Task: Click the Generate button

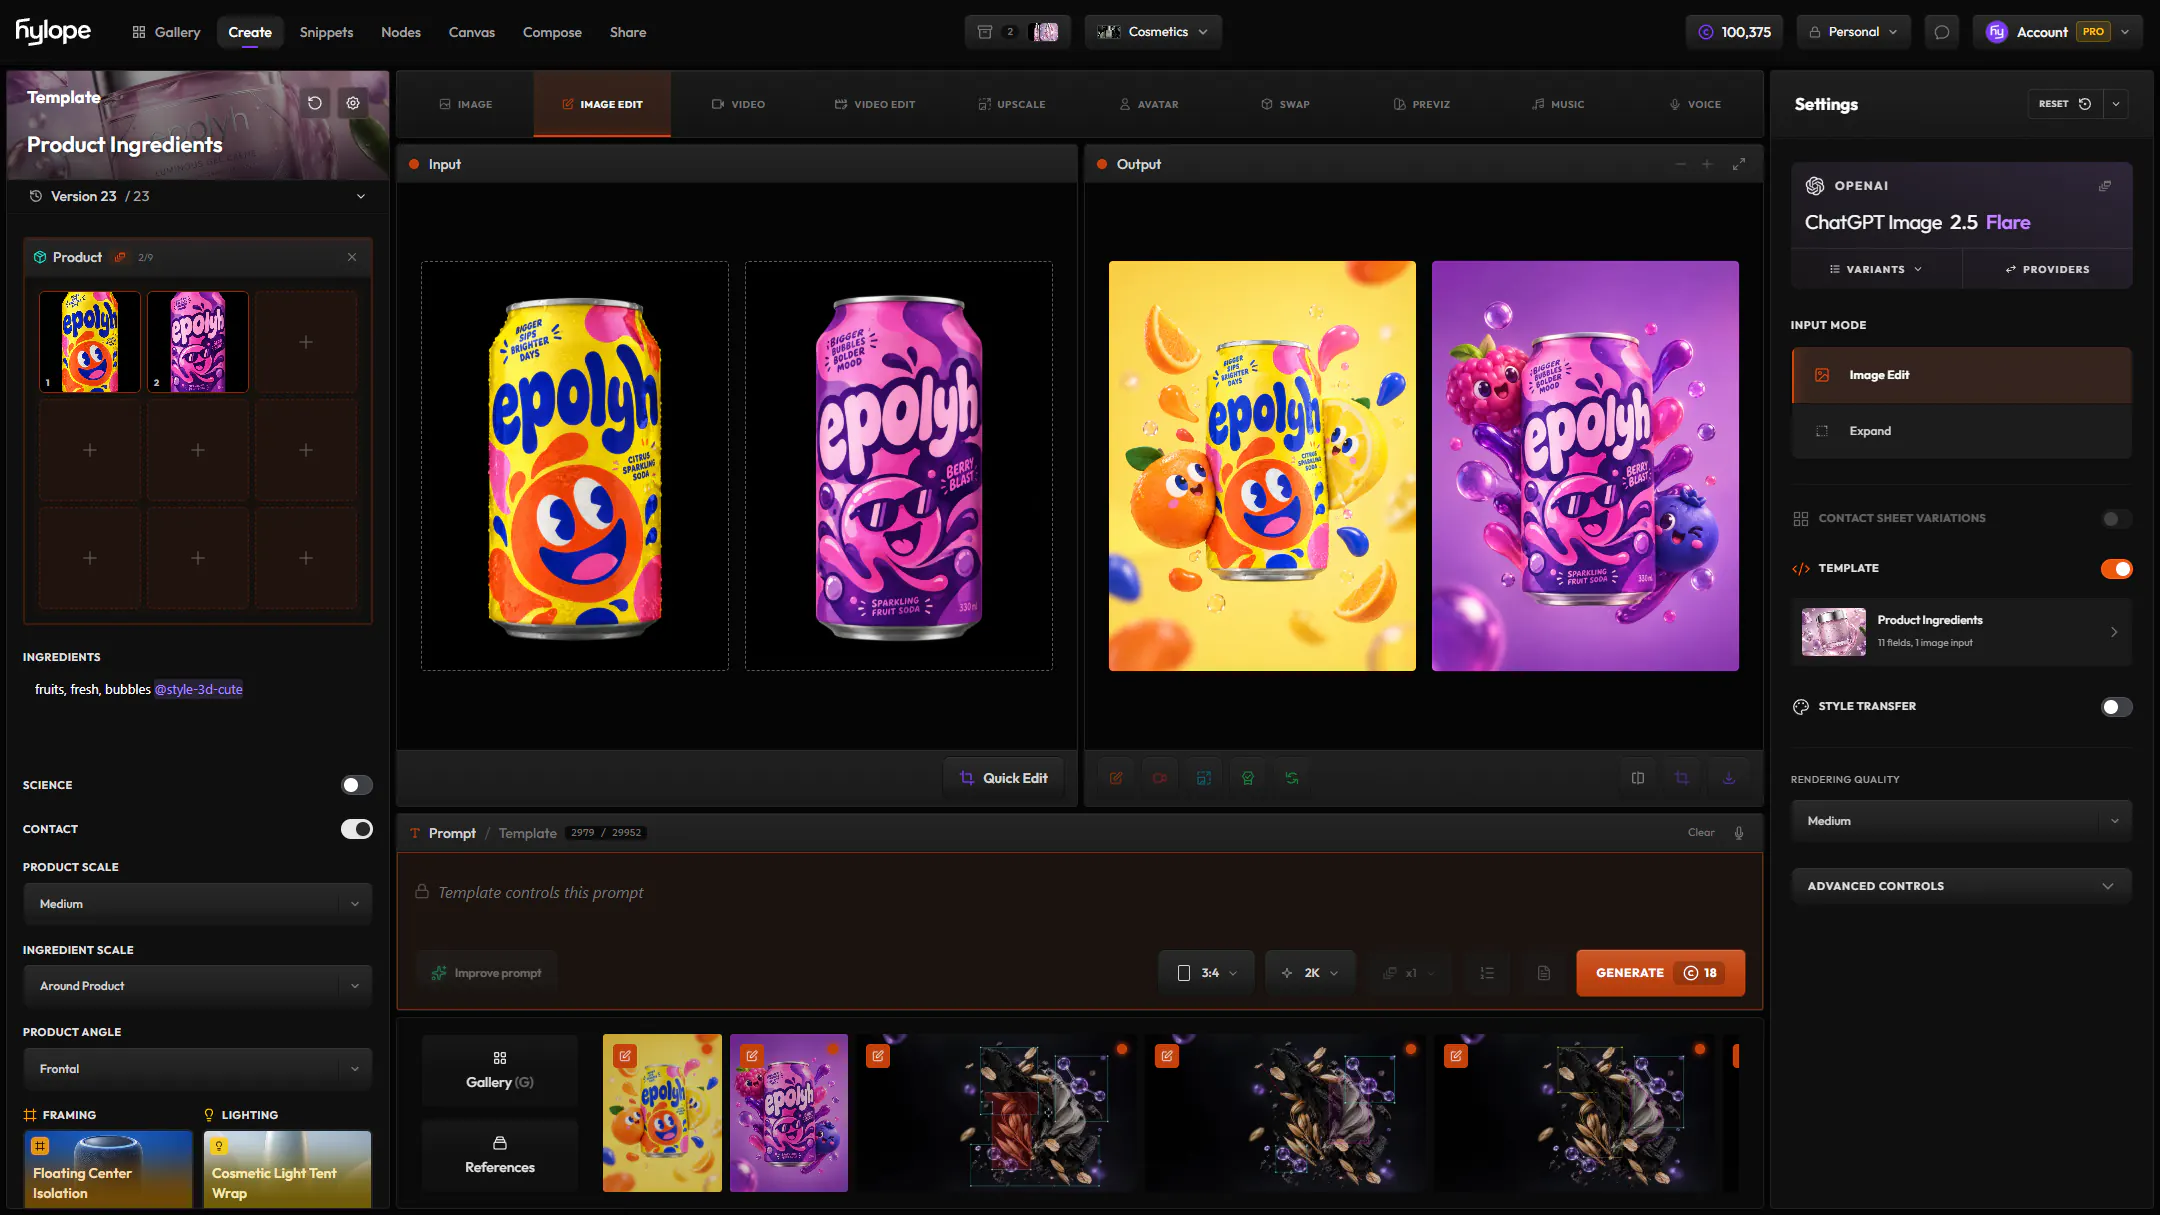Action: tap(1660, 973)
